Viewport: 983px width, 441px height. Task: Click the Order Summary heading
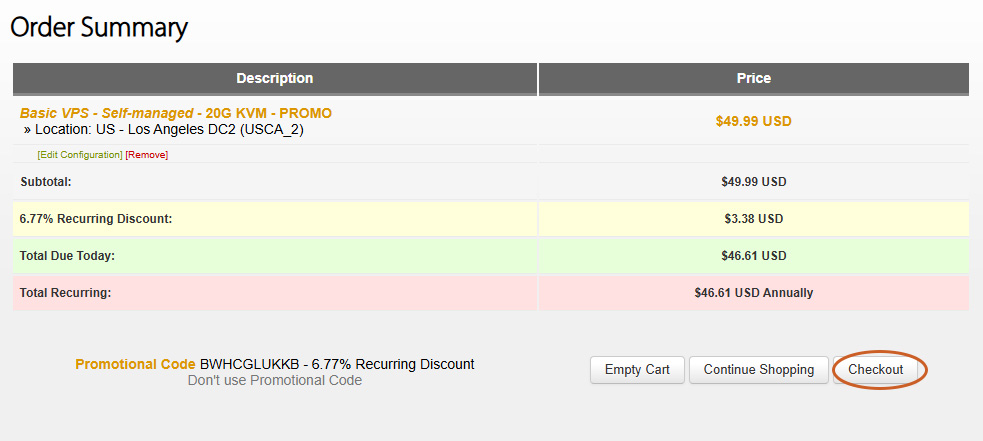click(x=99, y=28)
